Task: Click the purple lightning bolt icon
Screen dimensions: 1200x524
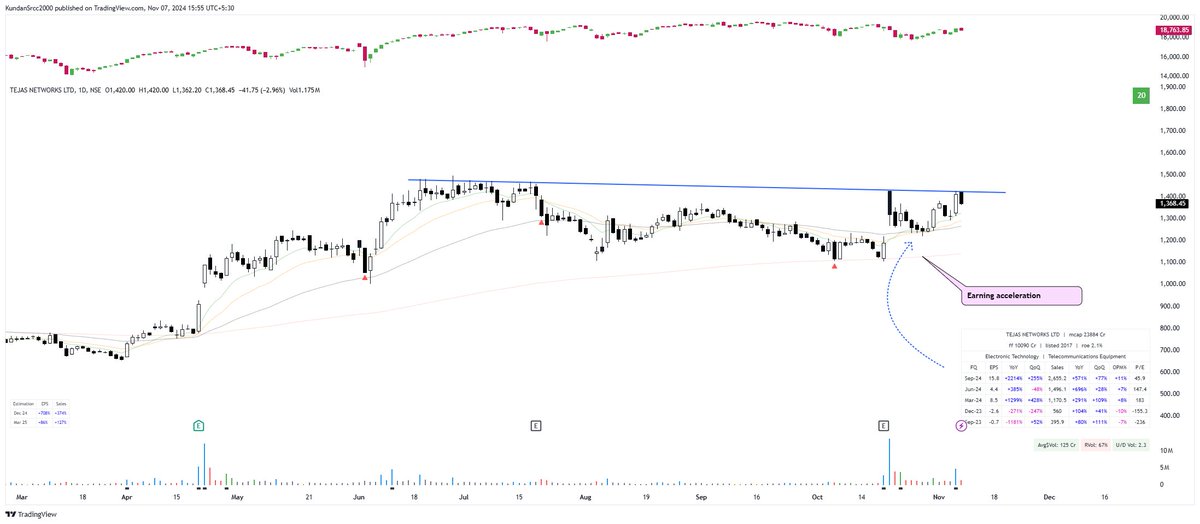Action: [x=962, y=425]
